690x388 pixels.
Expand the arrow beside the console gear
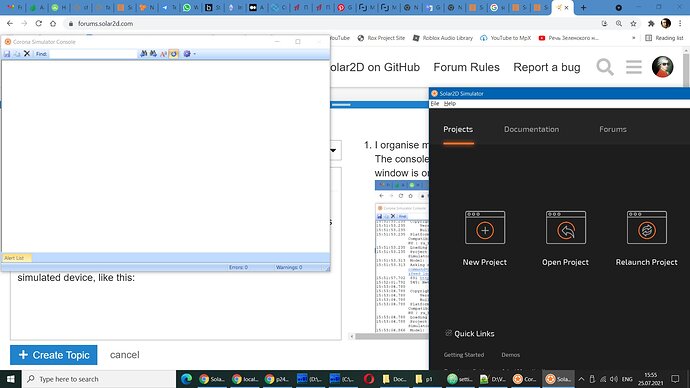(x=195, y=54)
